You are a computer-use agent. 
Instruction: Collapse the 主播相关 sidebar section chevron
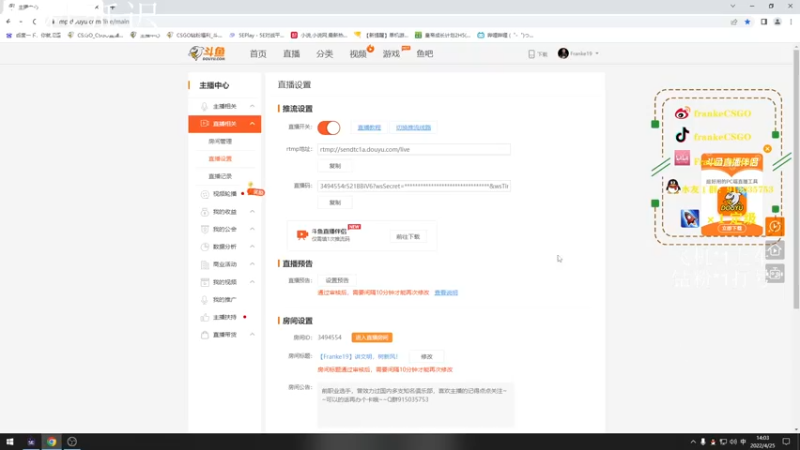[x=252, y=106]
